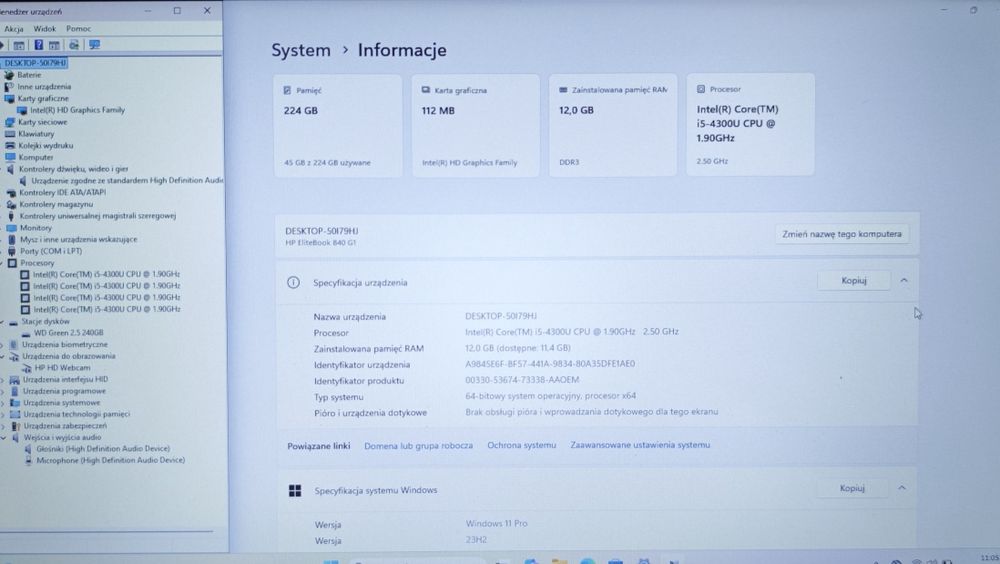Click the Monitory icon in the tree
This screenshot has width=1000, height=564.
(x=11, y=228)
